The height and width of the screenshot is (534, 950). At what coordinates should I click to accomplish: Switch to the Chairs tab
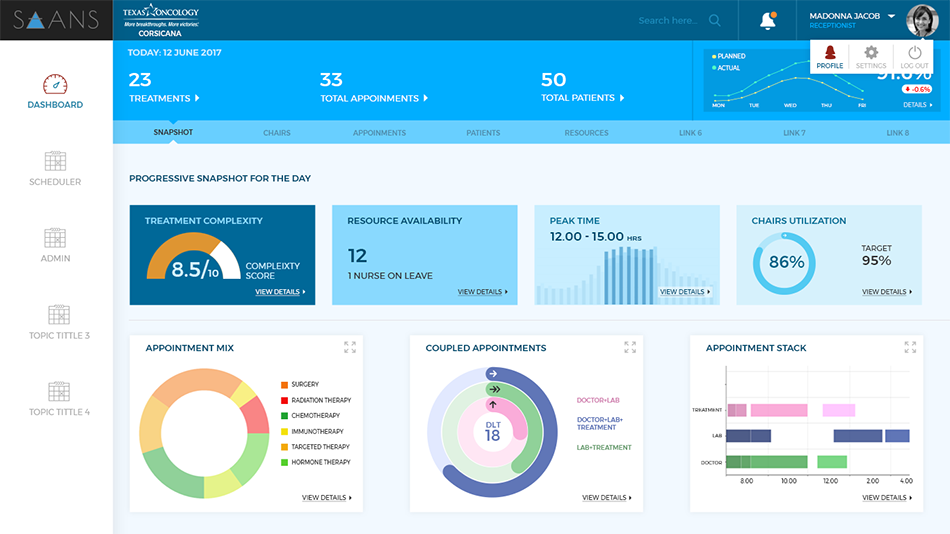[277, 132]
